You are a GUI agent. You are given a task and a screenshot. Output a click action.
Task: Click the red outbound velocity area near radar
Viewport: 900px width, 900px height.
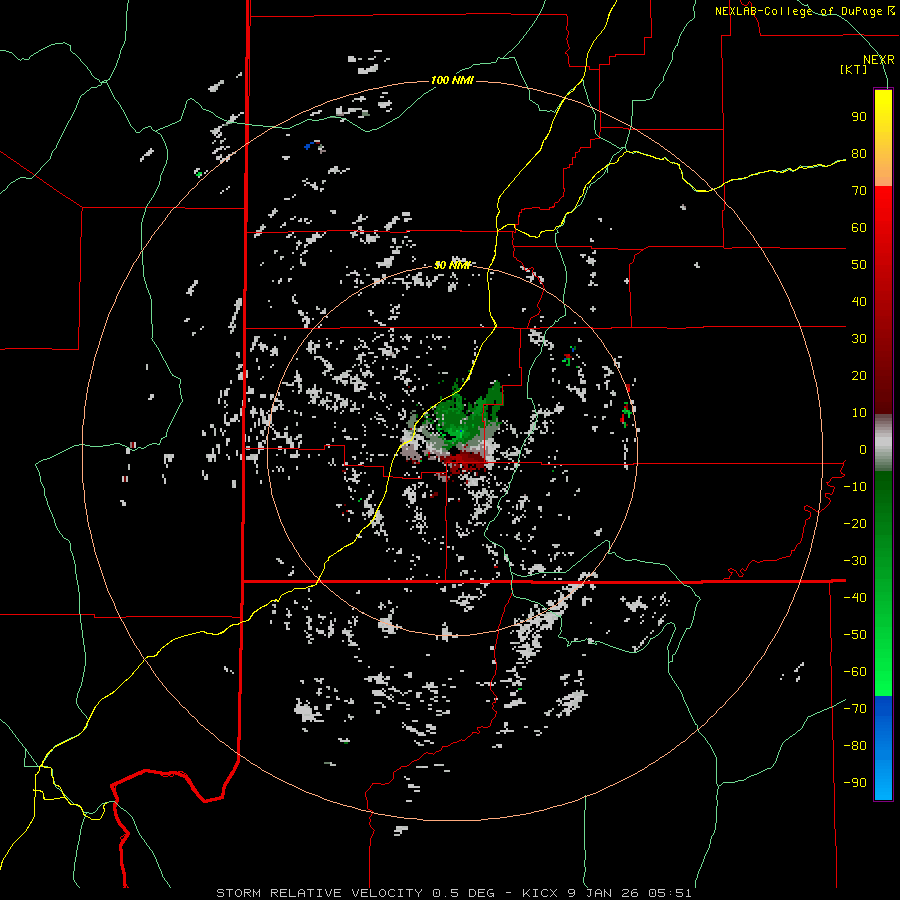(x=465, y=461)
